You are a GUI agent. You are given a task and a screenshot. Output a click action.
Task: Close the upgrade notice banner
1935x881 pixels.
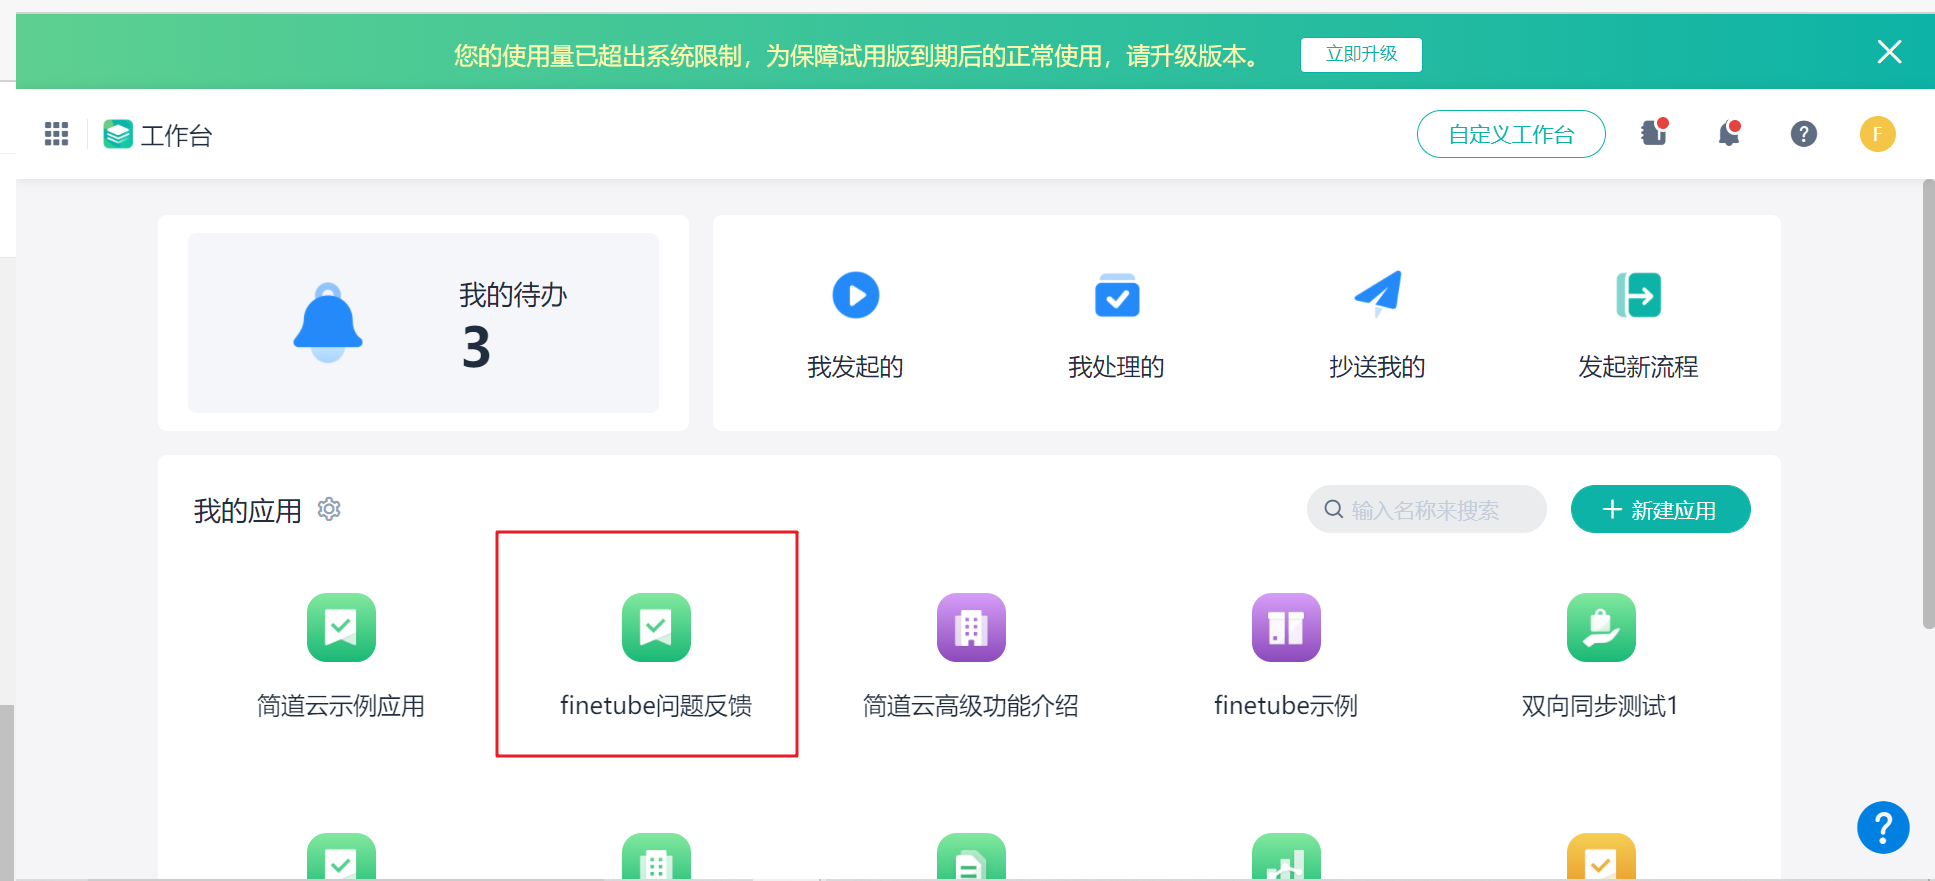coord(1889,52)
